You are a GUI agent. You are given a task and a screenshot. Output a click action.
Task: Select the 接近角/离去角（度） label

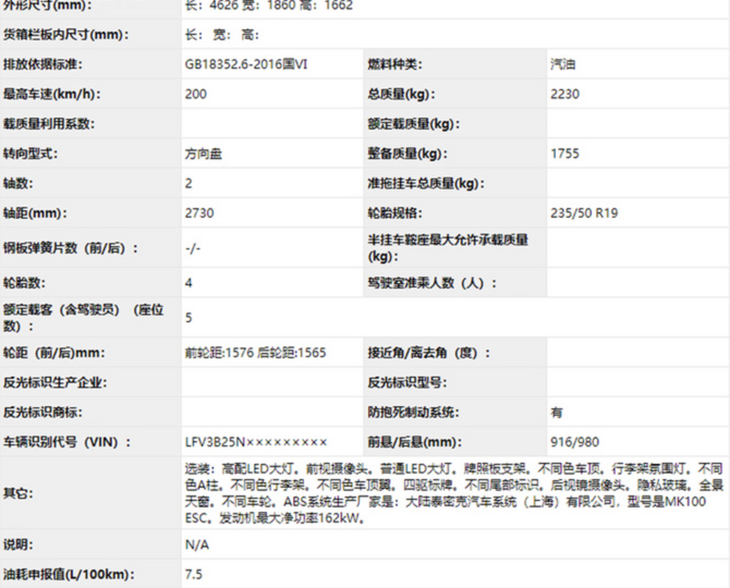(429, 353)
